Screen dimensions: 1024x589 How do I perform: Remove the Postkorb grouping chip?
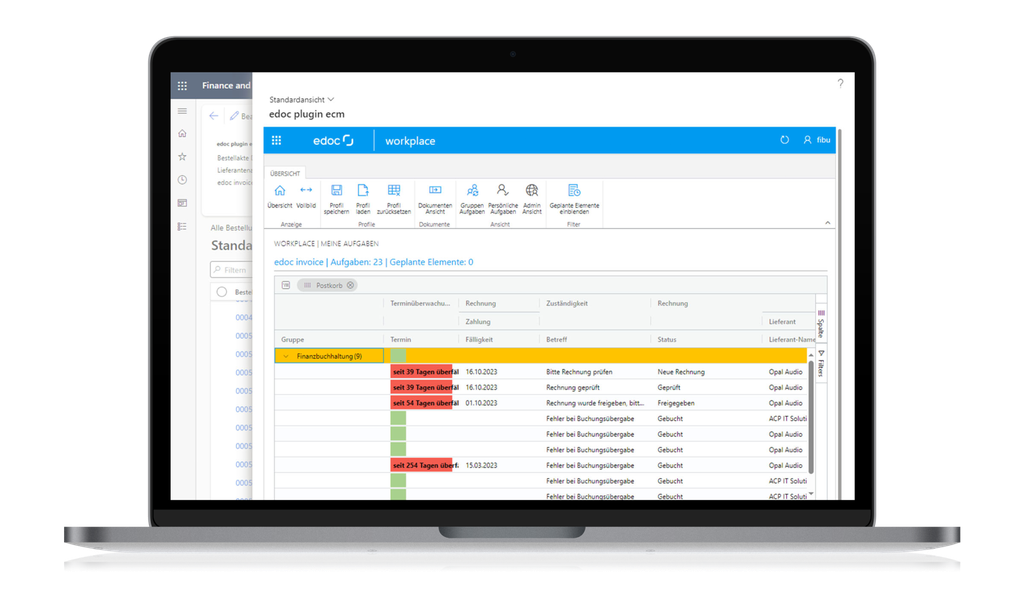(x=351, y=285)
